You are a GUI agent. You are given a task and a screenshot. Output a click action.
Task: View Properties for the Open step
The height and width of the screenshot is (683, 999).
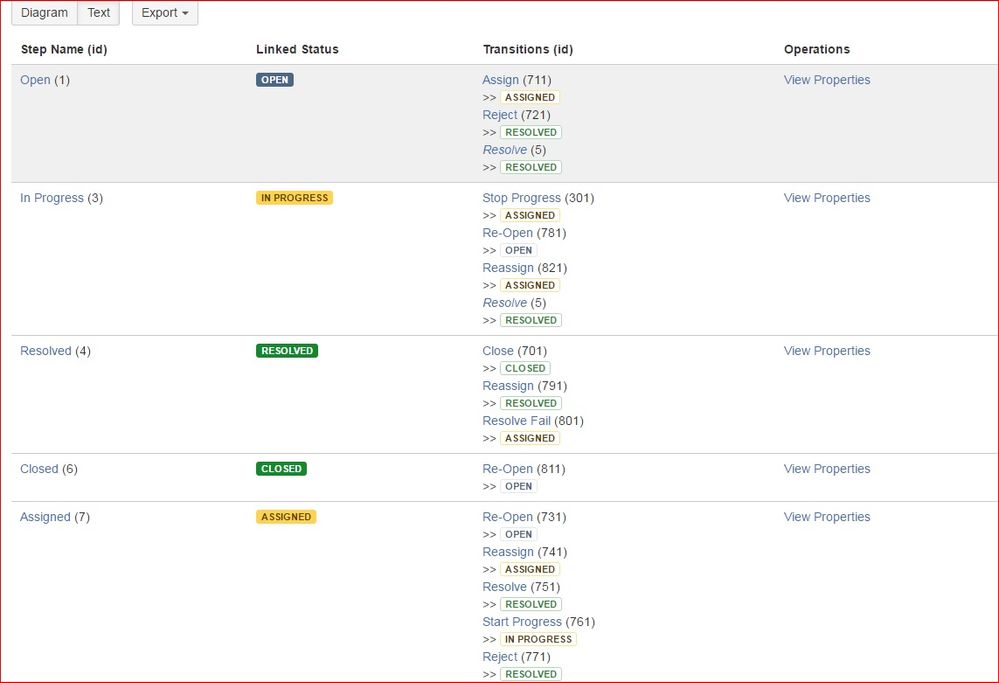click(827, 80)
